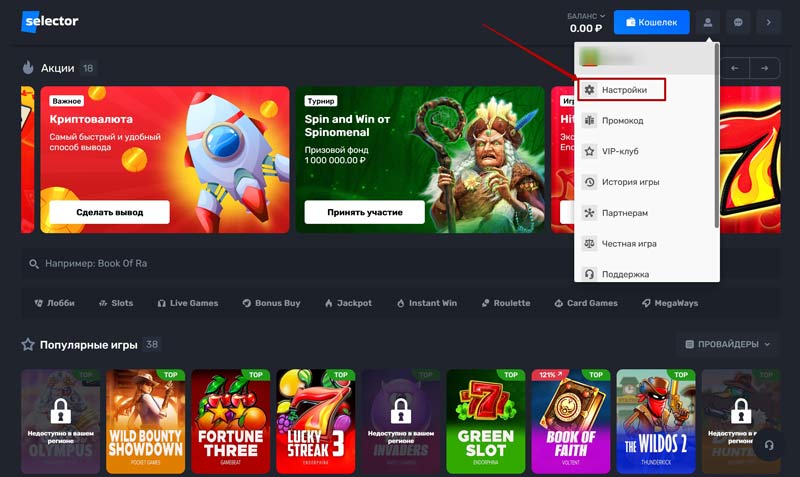Click previous promotions arrow

click(735, 68)
